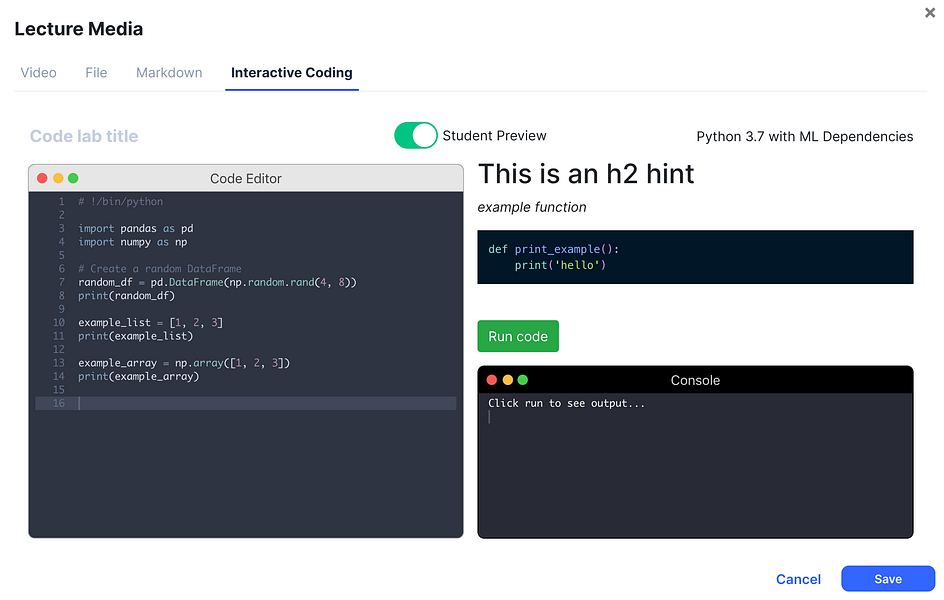Image resolution: width=944 pixels, height=600 pixels.
Task: Select the Interactive Coding tab
Action: coord(292,73)
